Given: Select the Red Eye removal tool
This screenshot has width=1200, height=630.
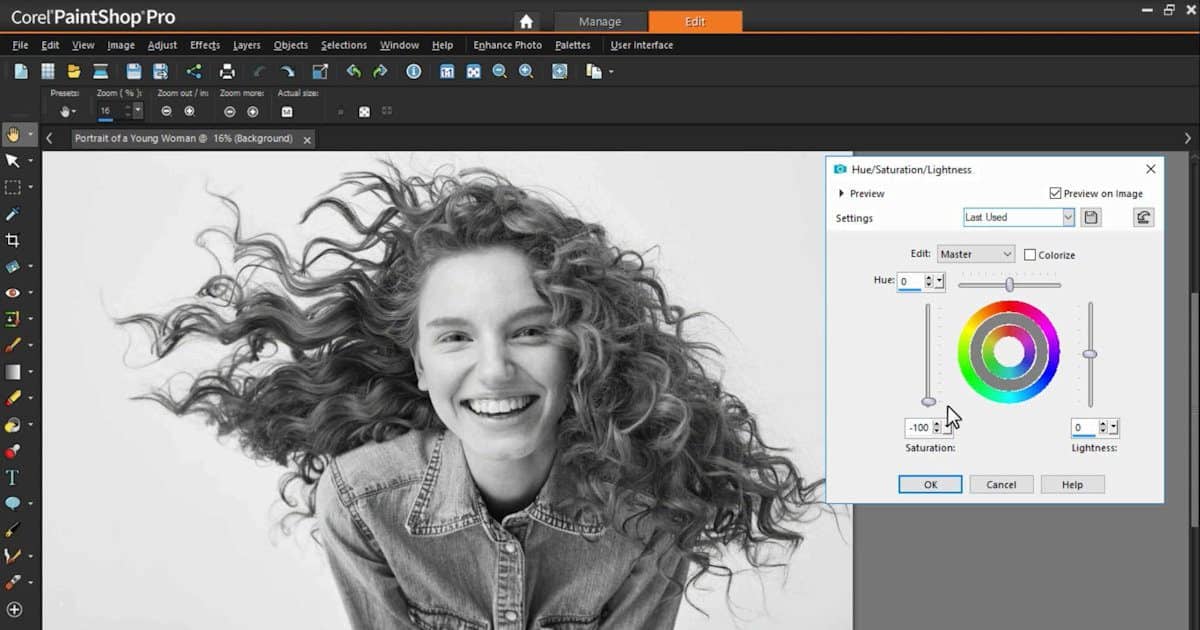Looking at the screenshot, I should 14,292.
